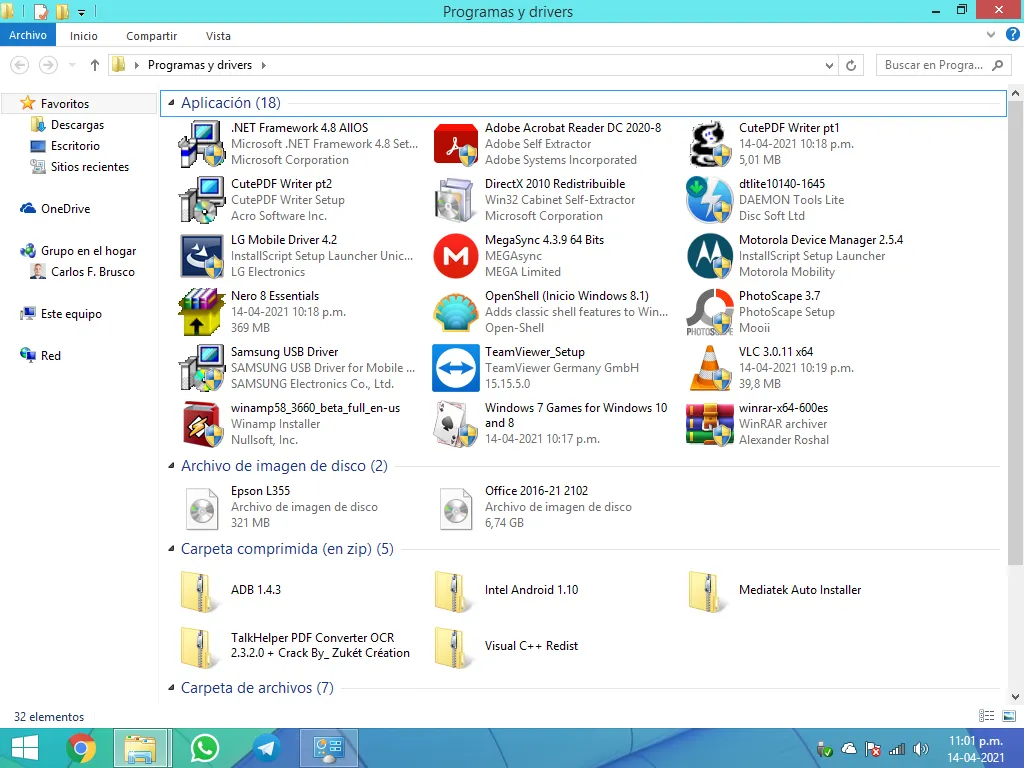1024x768 pixels.
Task: Open Sitios recientes in the navigation pane
Action: pyautogui.click(x=90, y=167)
